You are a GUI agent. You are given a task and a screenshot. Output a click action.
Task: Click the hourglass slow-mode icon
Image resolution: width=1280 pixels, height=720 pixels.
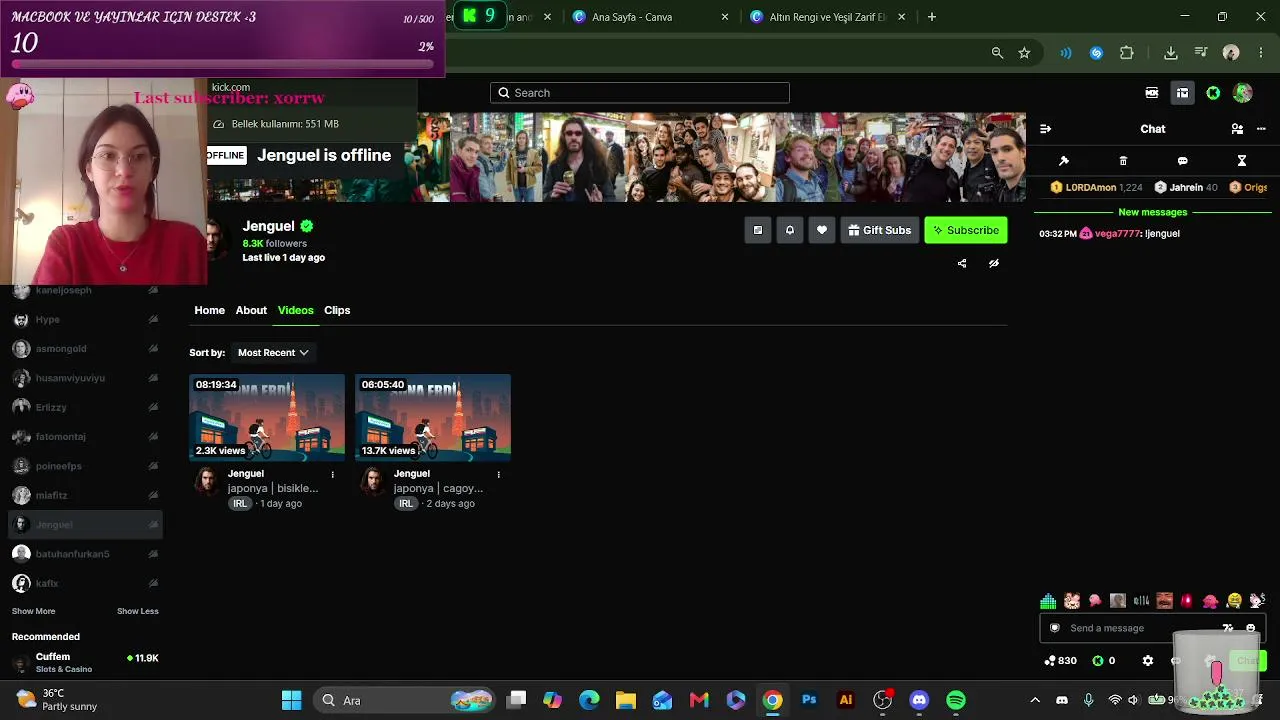tap(1241, 161)
